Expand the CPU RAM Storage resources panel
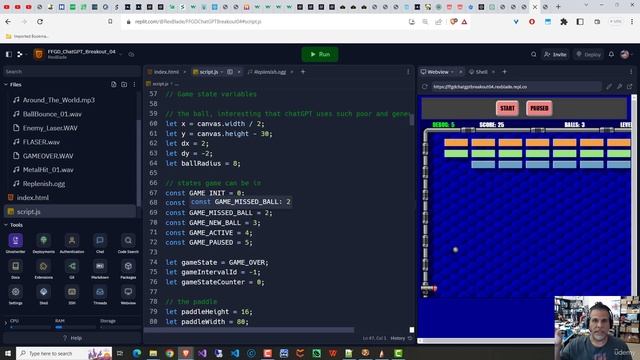Viewport: 640px width, 360px height. click(6, 323)
